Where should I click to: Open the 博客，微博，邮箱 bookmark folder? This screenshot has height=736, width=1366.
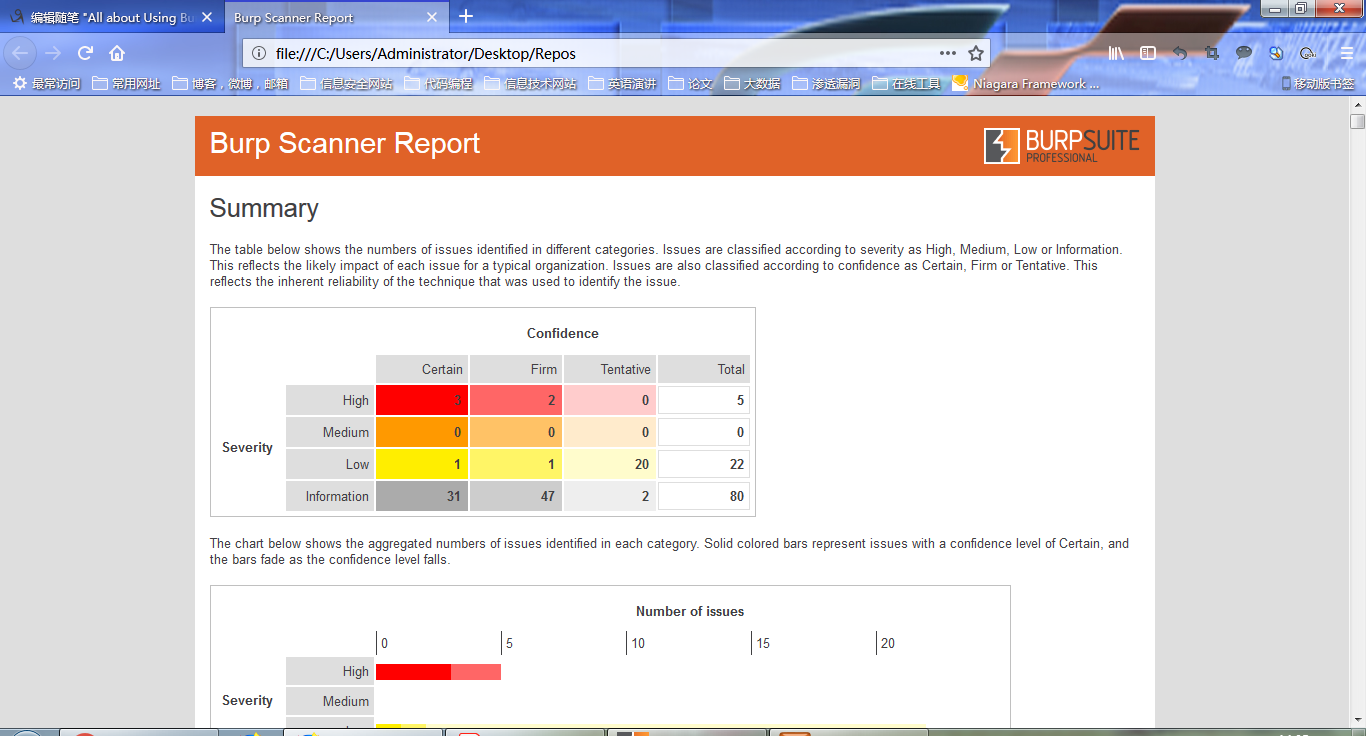click(231, 84)
